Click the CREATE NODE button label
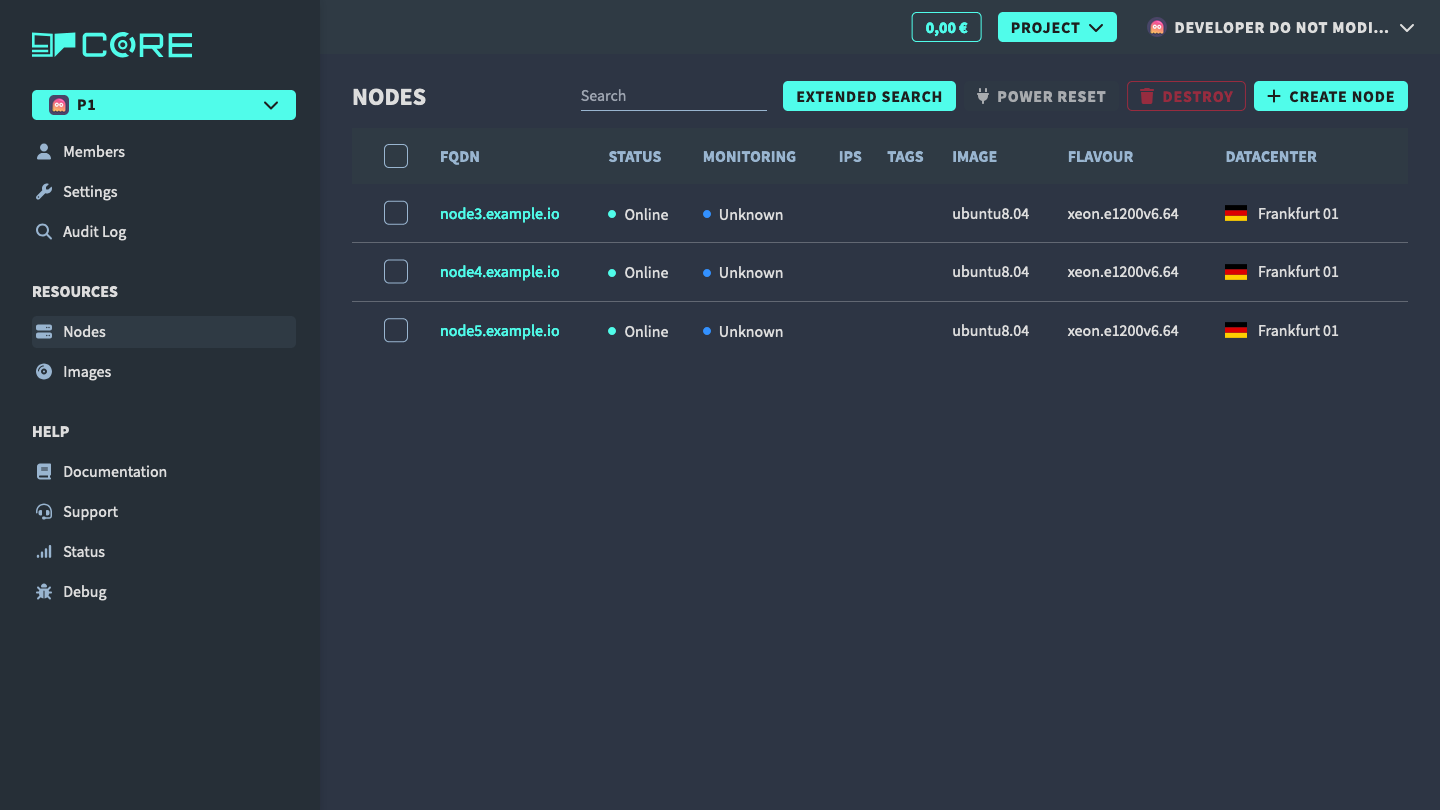Viewport: 1440px width, 810px height. (x=1342, y=97)
